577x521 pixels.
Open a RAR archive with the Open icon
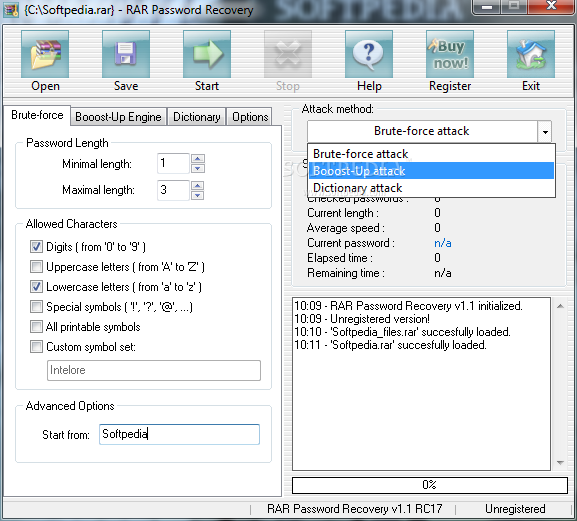pos(45,54)
